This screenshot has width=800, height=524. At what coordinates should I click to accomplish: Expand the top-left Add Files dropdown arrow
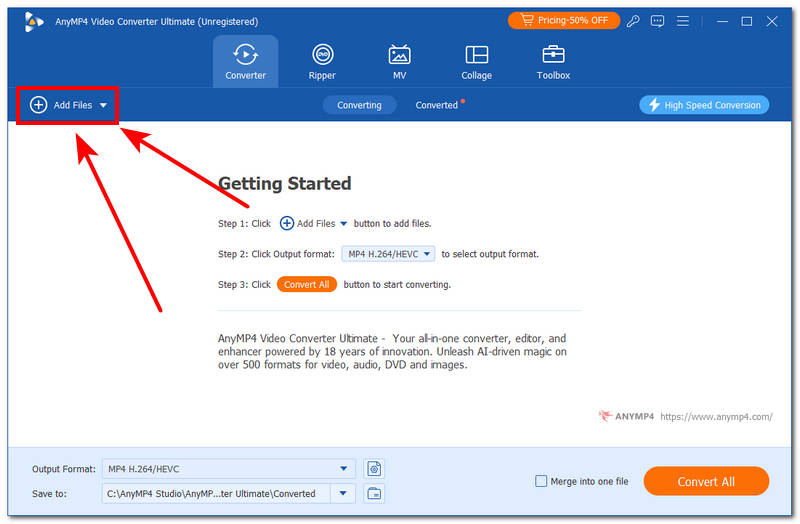(x=103, y=106)
